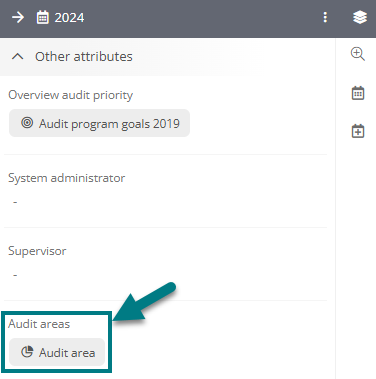Click the Supervisor field label
Image resolution: width=376 pixels, height=379 pixels.
37,251
